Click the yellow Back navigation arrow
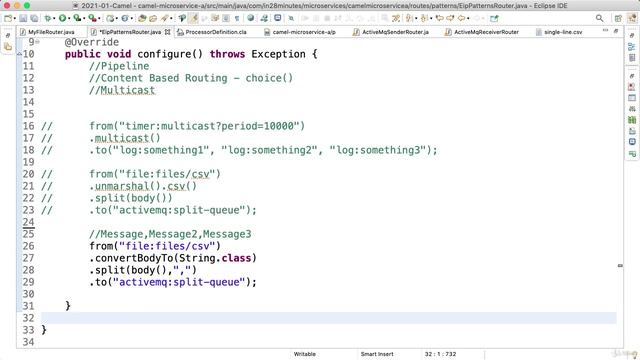 (461, 18)
